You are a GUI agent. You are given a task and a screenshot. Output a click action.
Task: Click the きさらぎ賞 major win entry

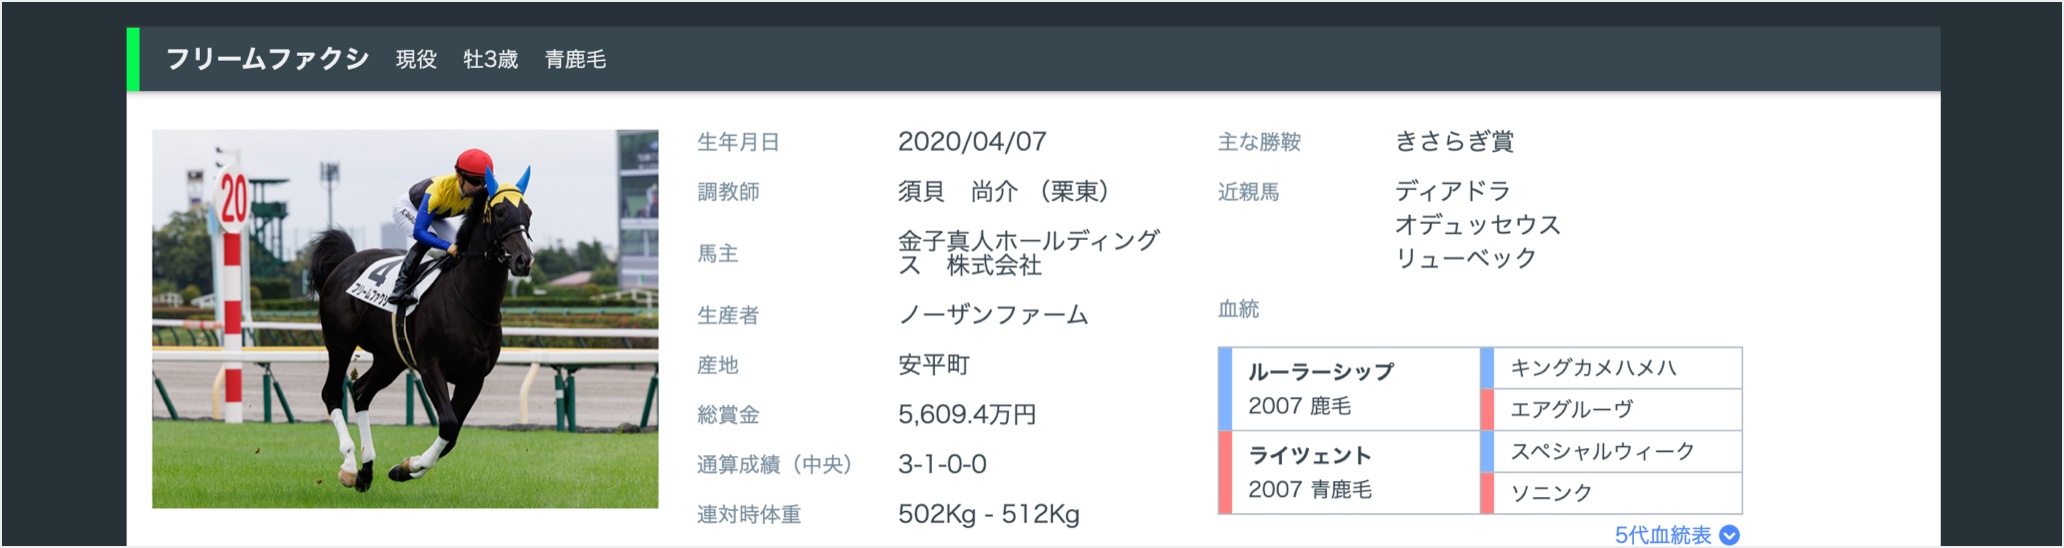(x=1454, y=142)
